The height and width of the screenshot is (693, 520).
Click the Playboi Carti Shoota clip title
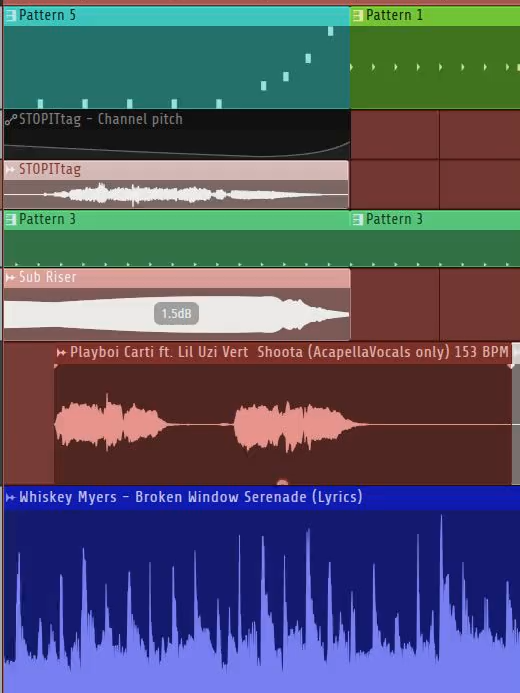click(289, 352)
